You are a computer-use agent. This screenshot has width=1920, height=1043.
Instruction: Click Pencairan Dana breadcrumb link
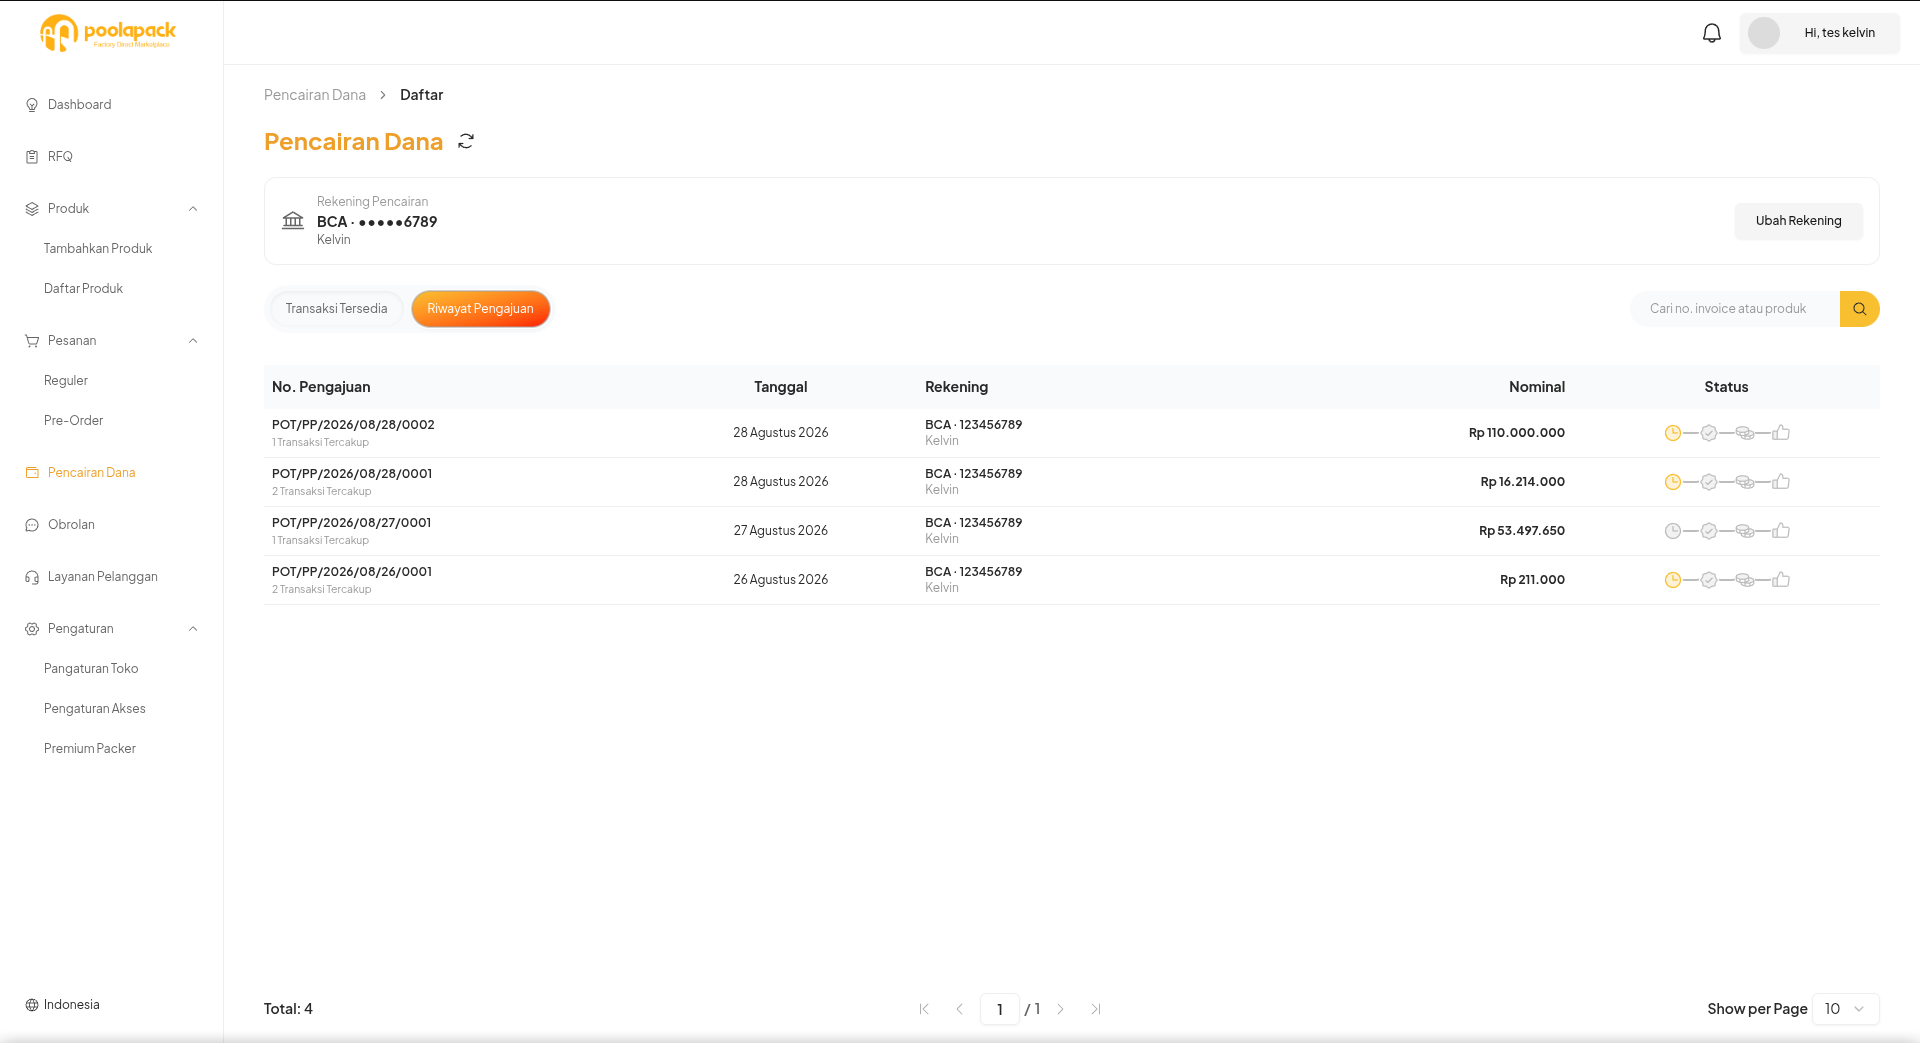click(315, 95)
